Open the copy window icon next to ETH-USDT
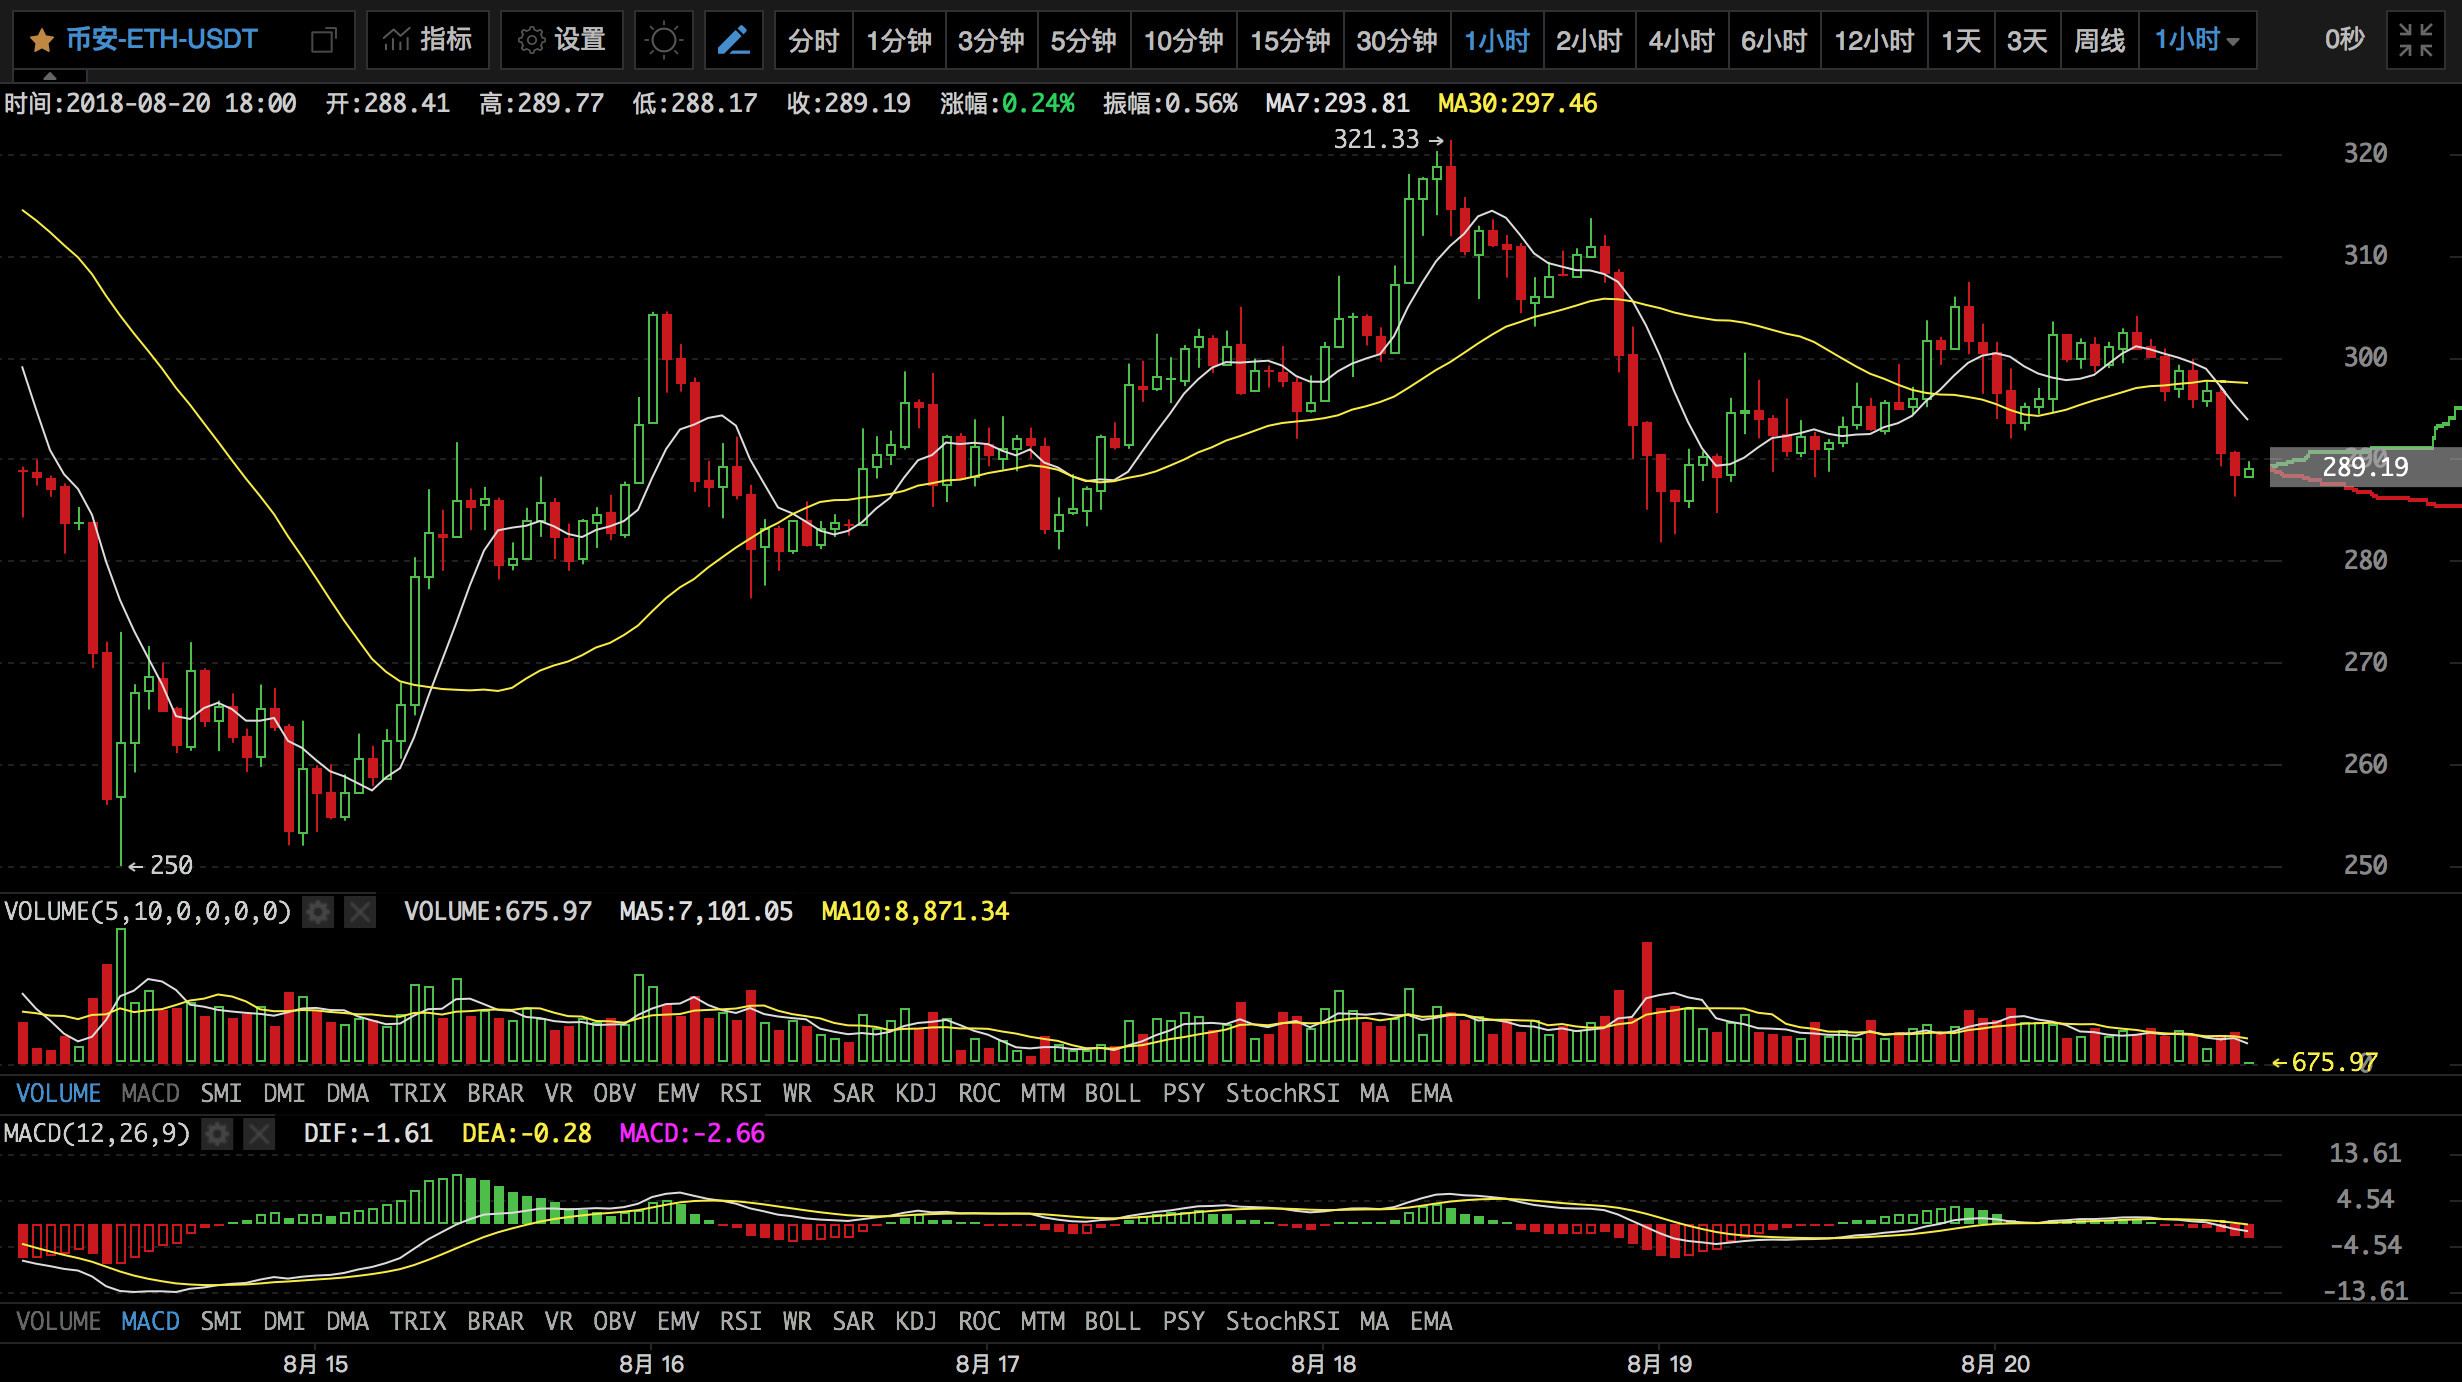 coord(323,41)
